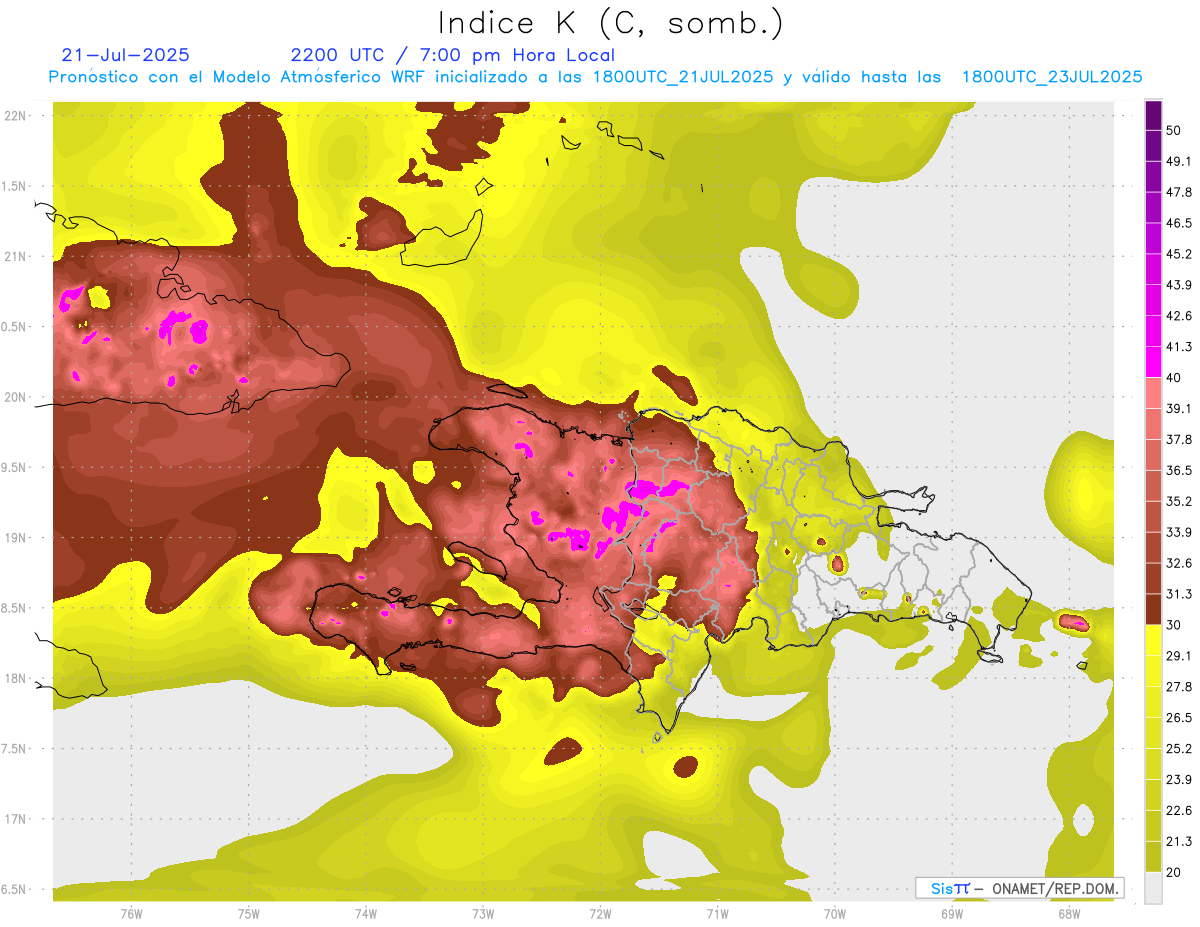The width and height of the screenshot is (1200, 927).
Task: Click the legend value '26.5'
Action: (x=1179, y=718)
